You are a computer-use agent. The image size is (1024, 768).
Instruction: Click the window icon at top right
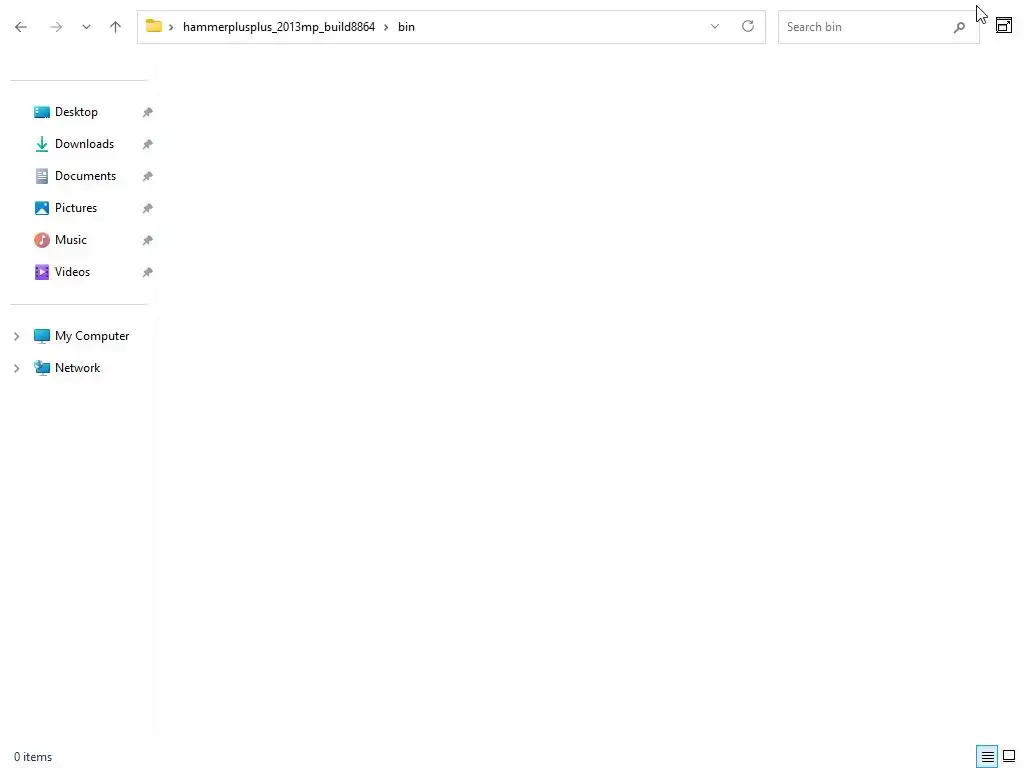1004,25
